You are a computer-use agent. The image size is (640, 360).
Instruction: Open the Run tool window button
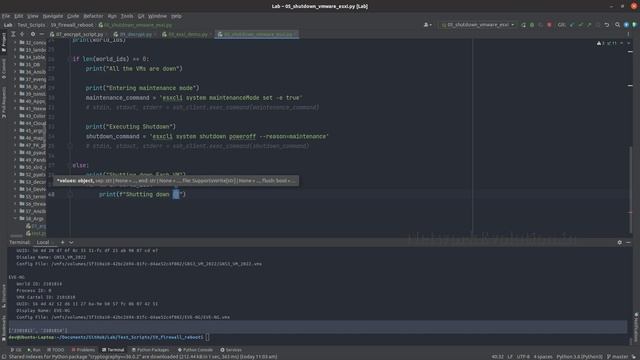coord(34,350)
